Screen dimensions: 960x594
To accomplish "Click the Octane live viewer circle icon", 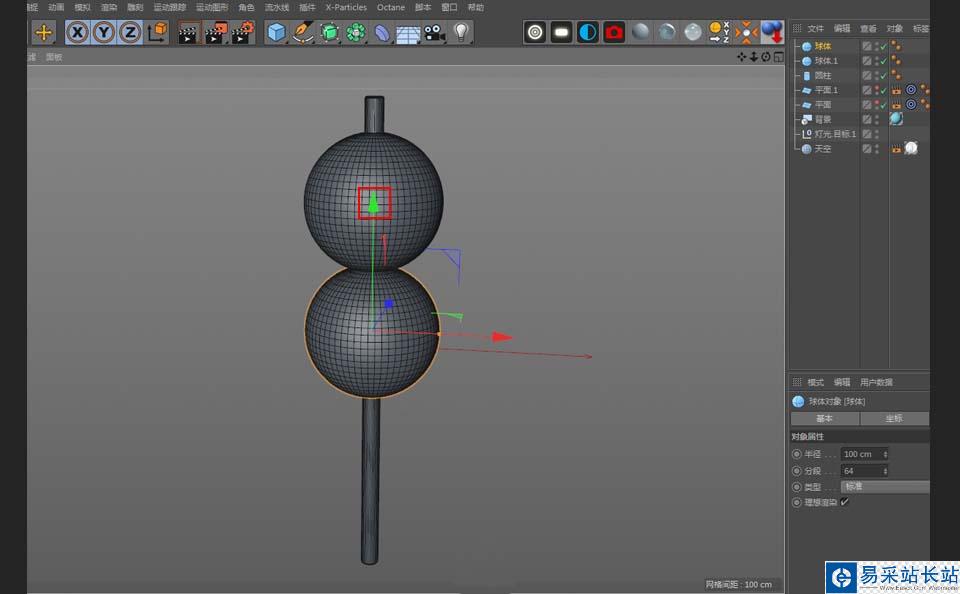I will point(535,32).
